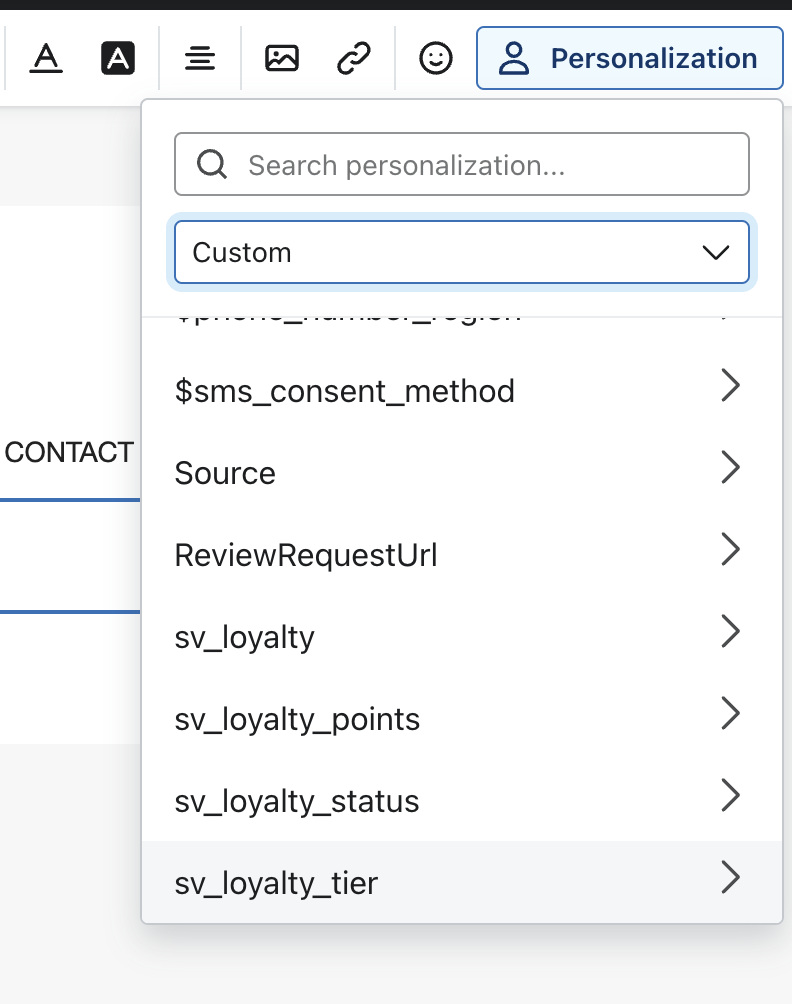
Task: Click the CONTACT tab label
Action: [69, 453]
